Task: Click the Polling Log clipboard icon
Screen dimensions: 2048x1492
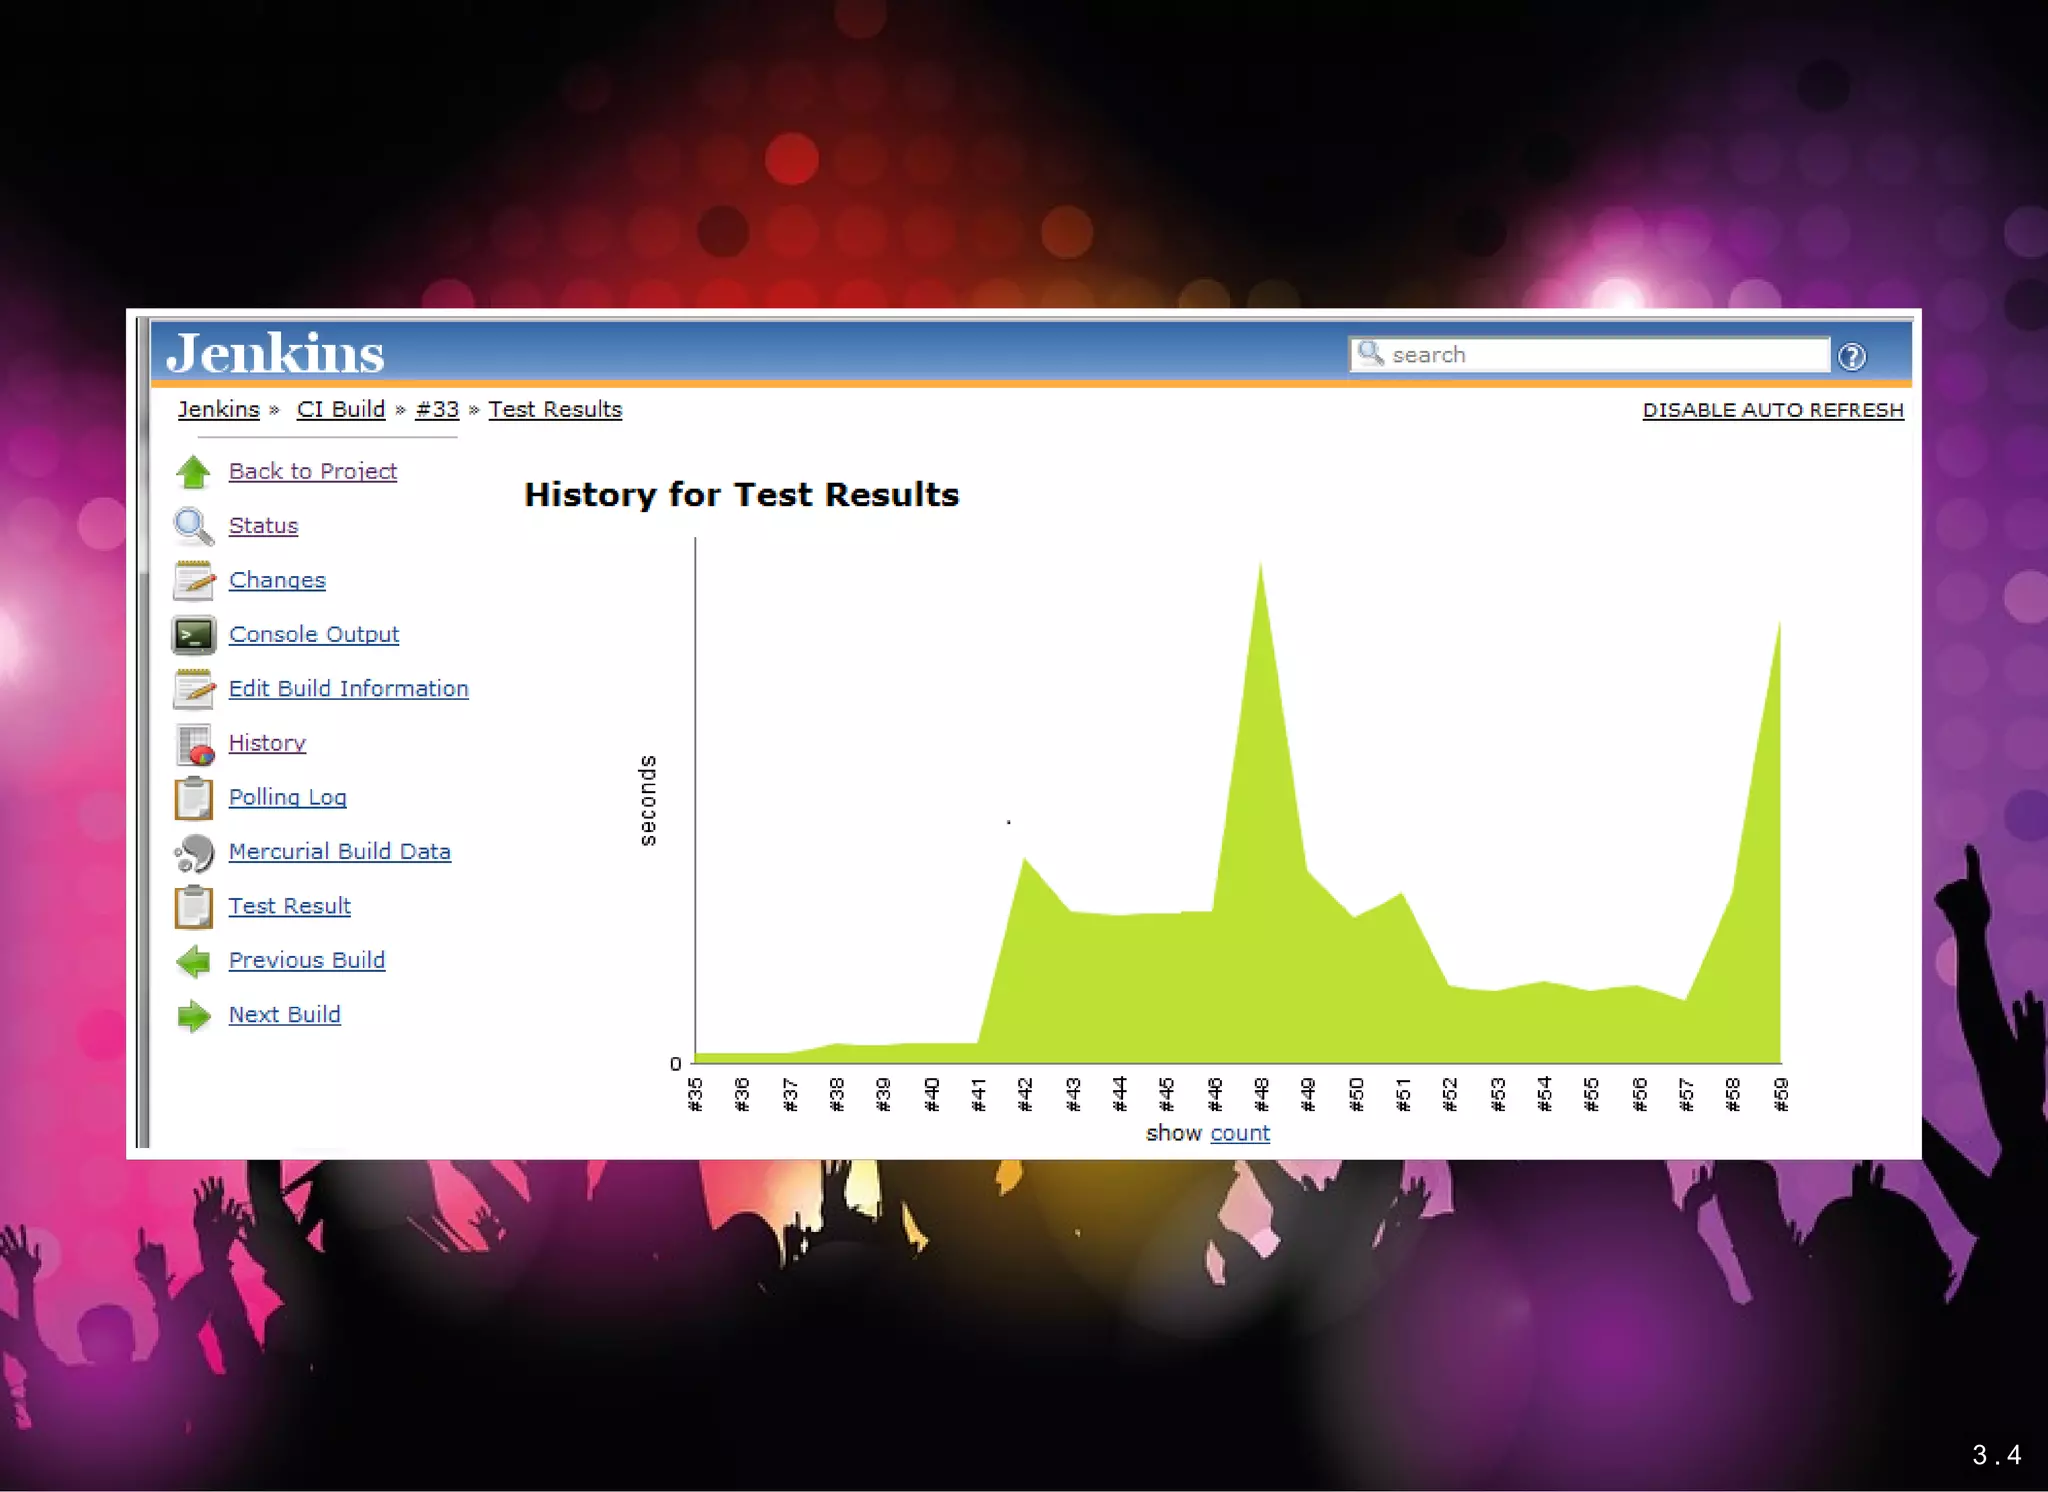Action: 193,798
